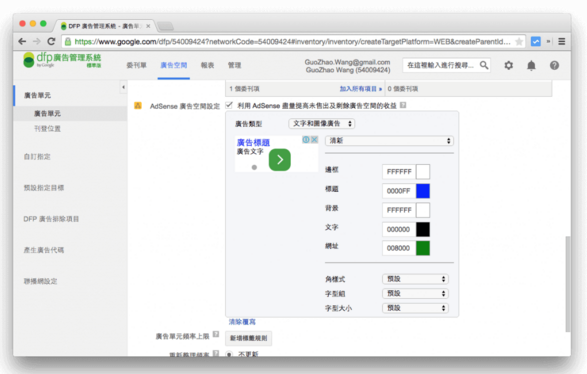Select 預設指定目標 in sidebar
The image size is (587, 374).
pyautogui.click(x=44, y=188)
